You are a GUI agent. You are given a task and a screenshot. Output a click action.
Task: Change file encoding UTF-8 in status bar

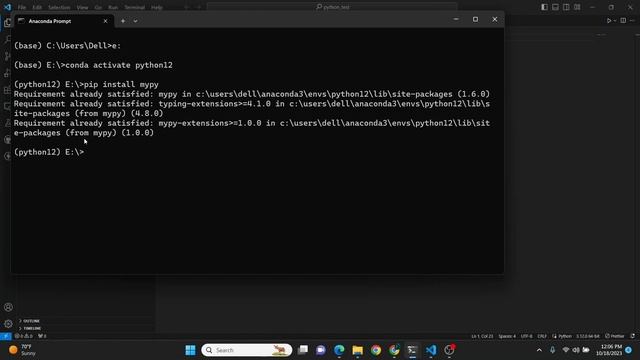tap(526, 336)
